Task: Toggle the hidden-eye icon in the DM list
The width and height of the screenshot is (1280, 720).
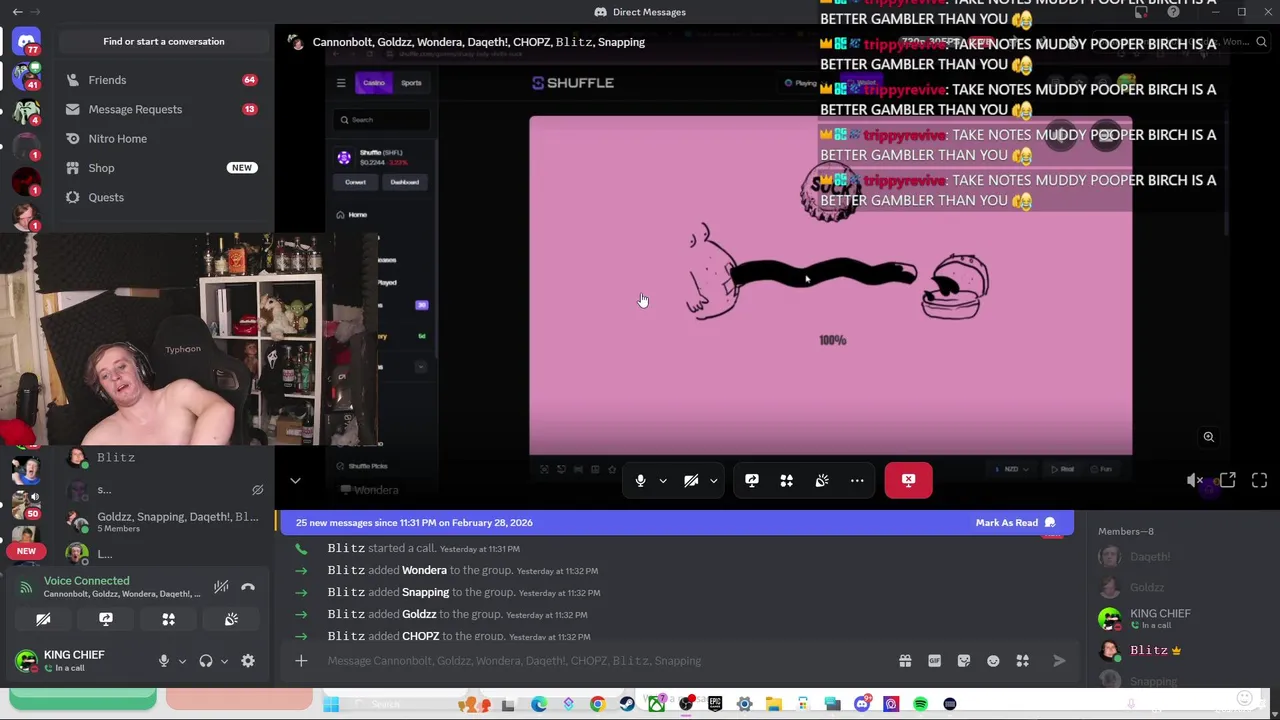Action: coord(257,490)
